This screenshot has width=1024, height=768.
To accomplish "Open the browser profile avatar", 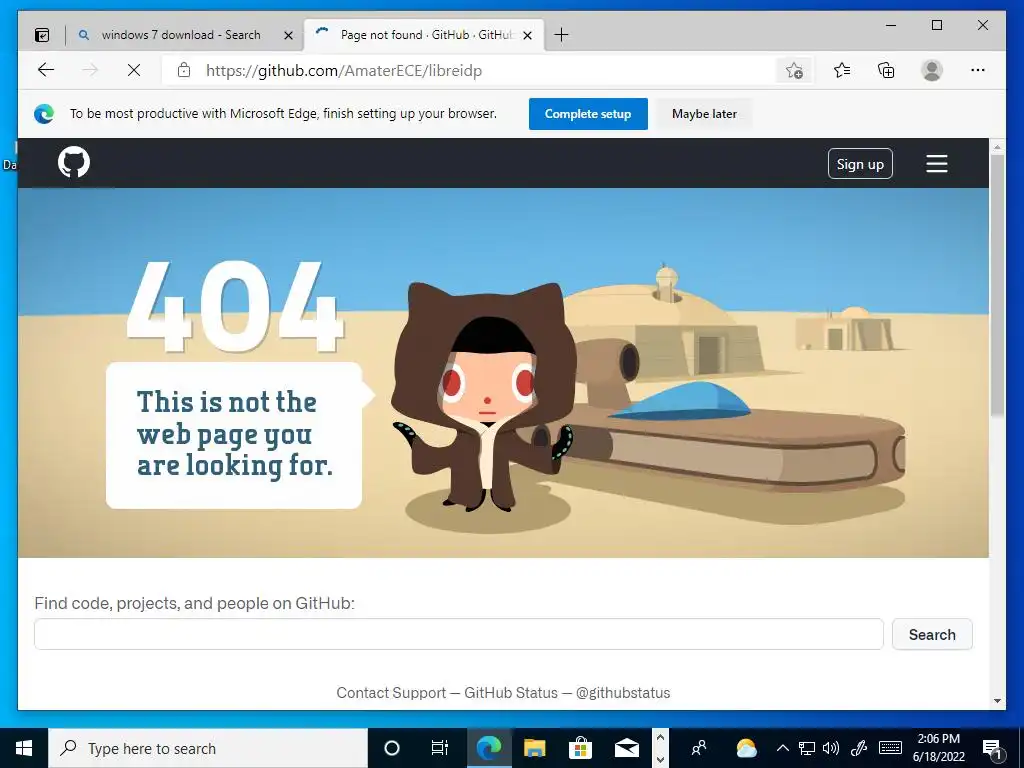I will [932, 70].
